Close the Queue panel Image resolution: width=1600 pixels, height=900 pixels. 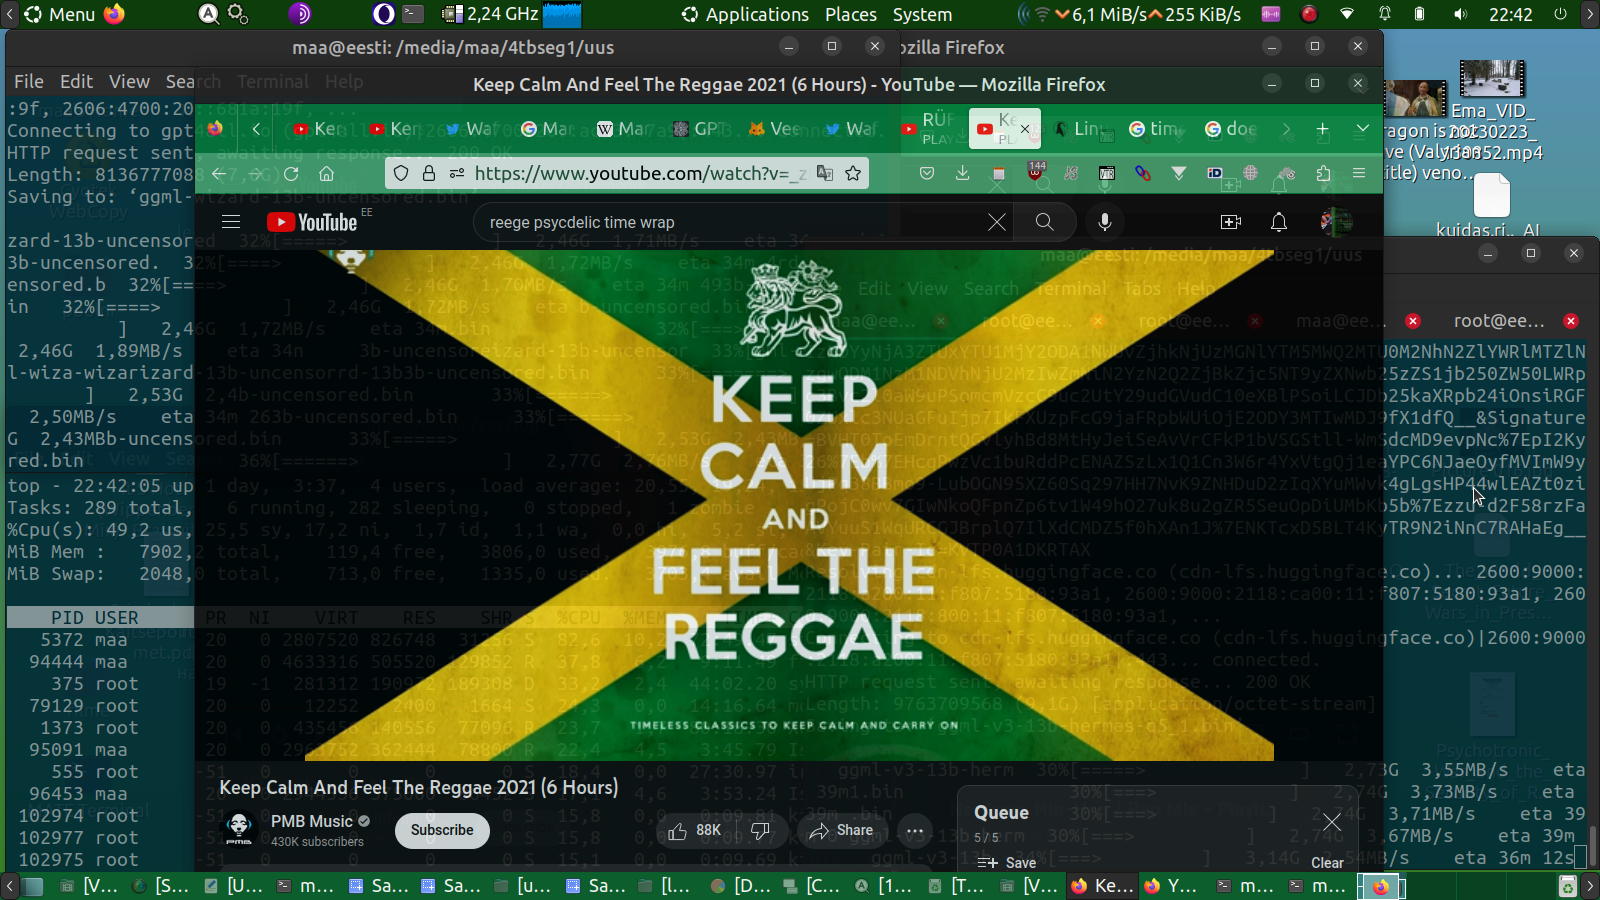pyautogui.click(x=1332, y=822)
